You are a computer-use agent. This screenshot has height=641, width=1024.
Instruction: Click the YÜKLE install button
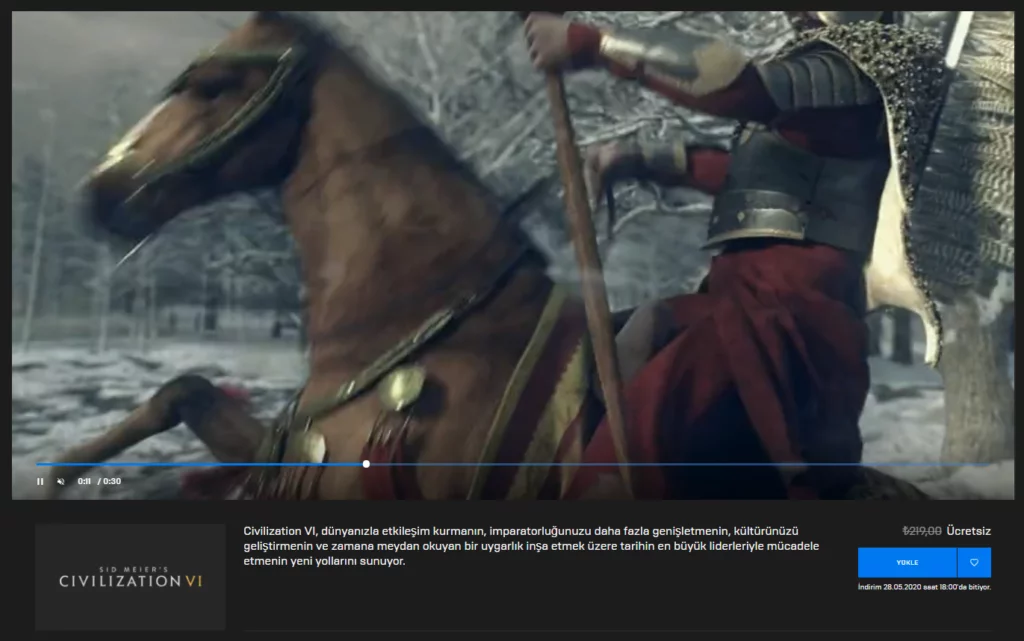pyautogui.click(x=907, y=562)
